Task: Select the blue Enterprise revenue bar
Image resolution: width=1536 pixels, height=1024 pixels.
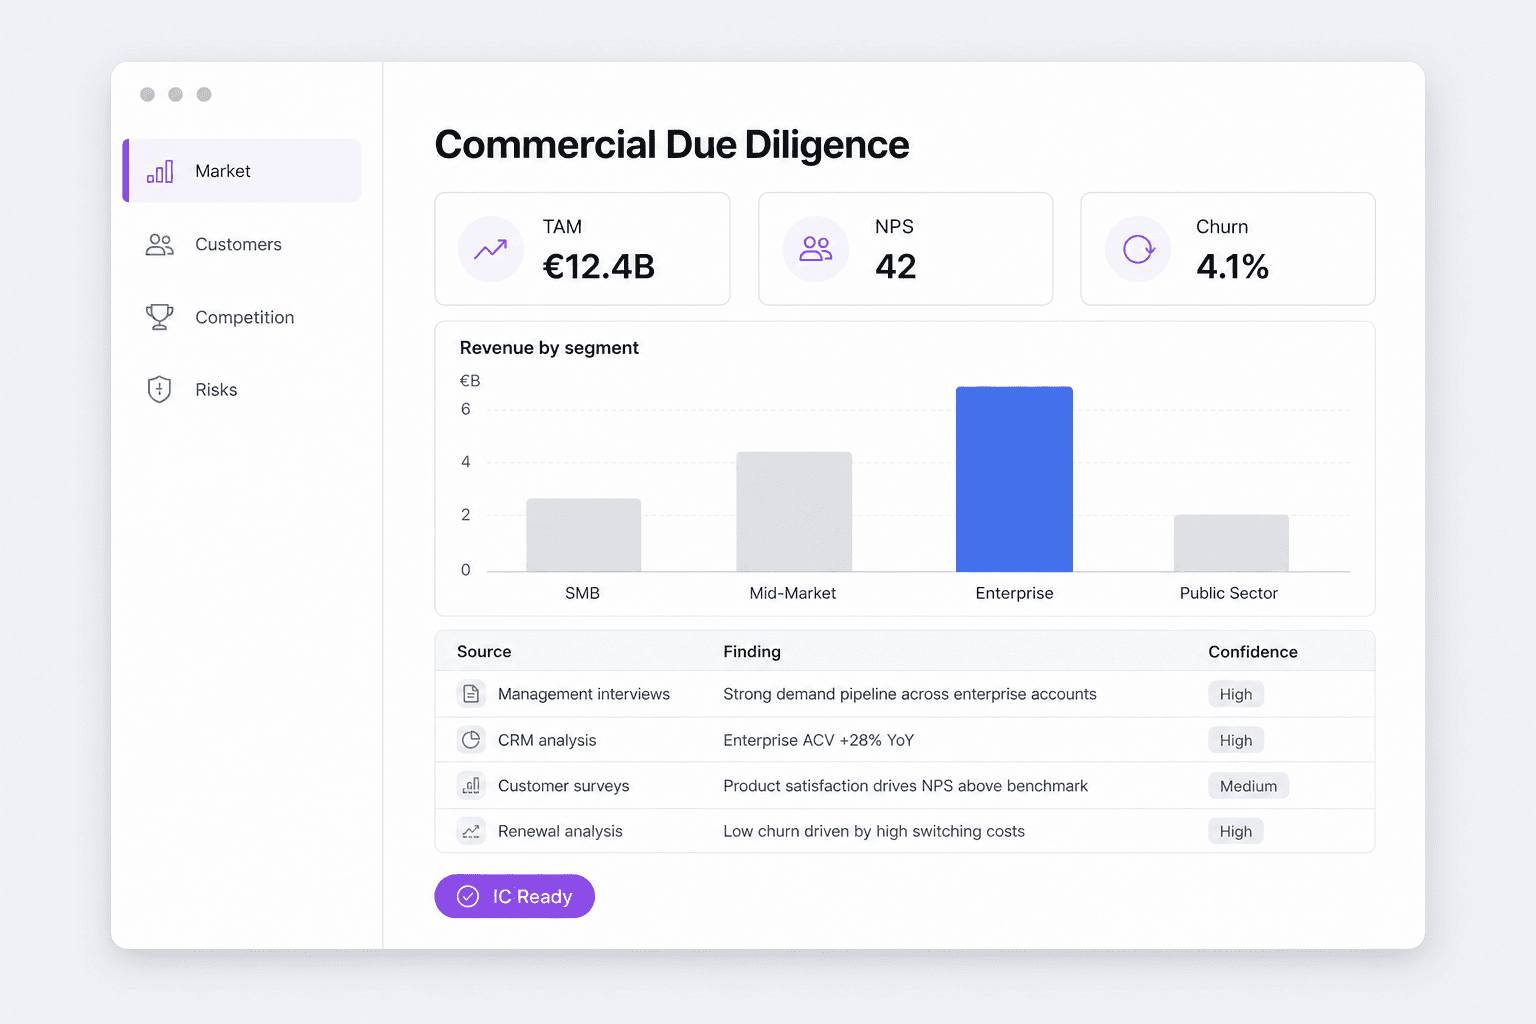Action: 1014,479
